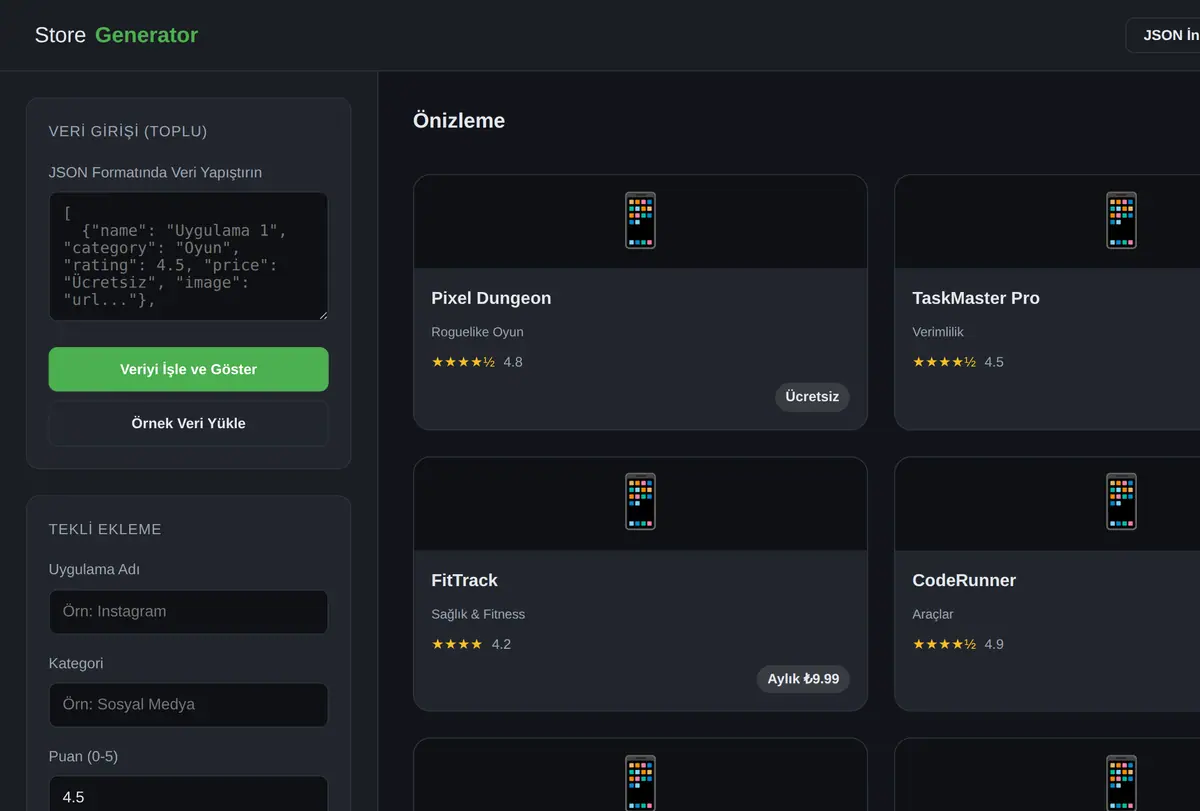Click the JSON Formatında Veri Yapıştırın label

point(155,172)
